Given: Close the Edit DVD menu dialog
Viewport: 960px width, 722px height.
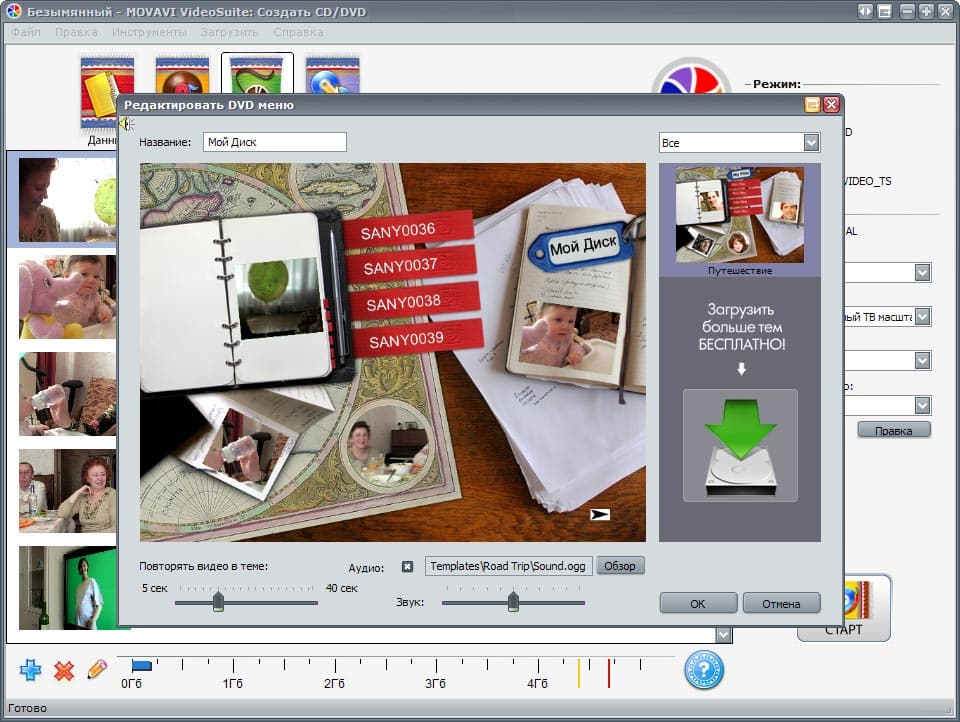Looking at the screenshot, I should pyautogui.click(x=831, y=105).
